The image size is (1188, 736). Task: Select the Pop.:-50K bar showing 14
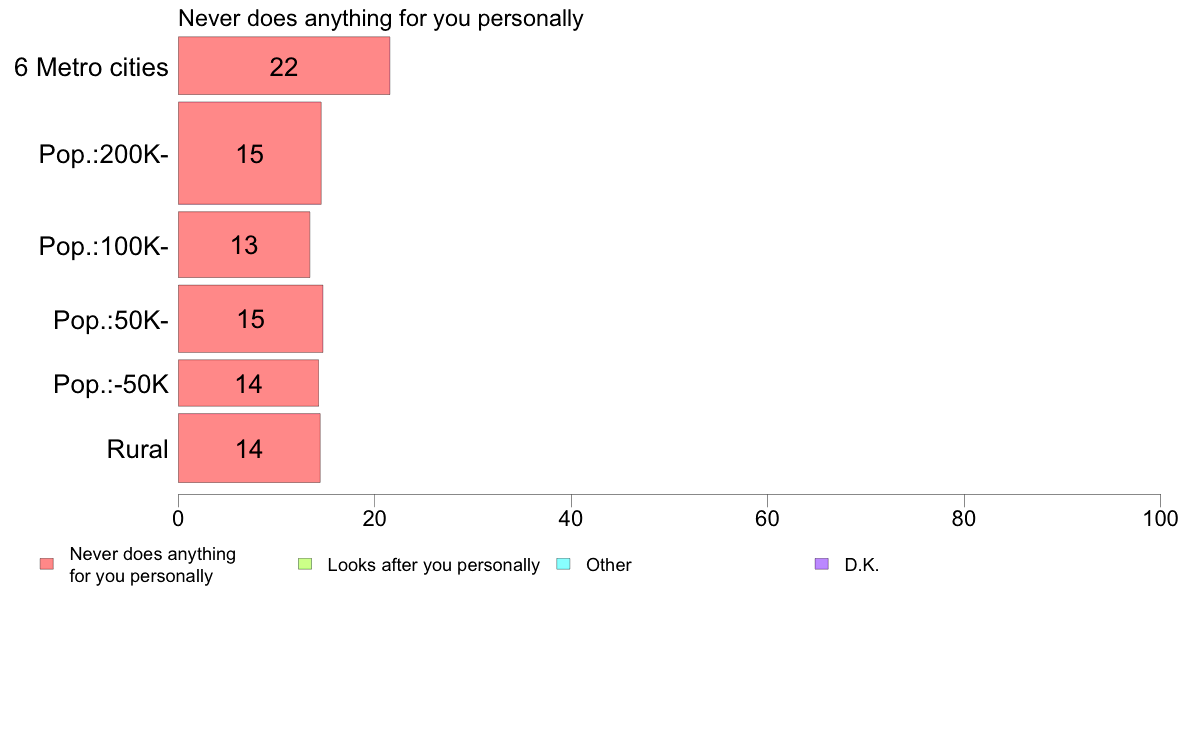[x=249, y=384]
